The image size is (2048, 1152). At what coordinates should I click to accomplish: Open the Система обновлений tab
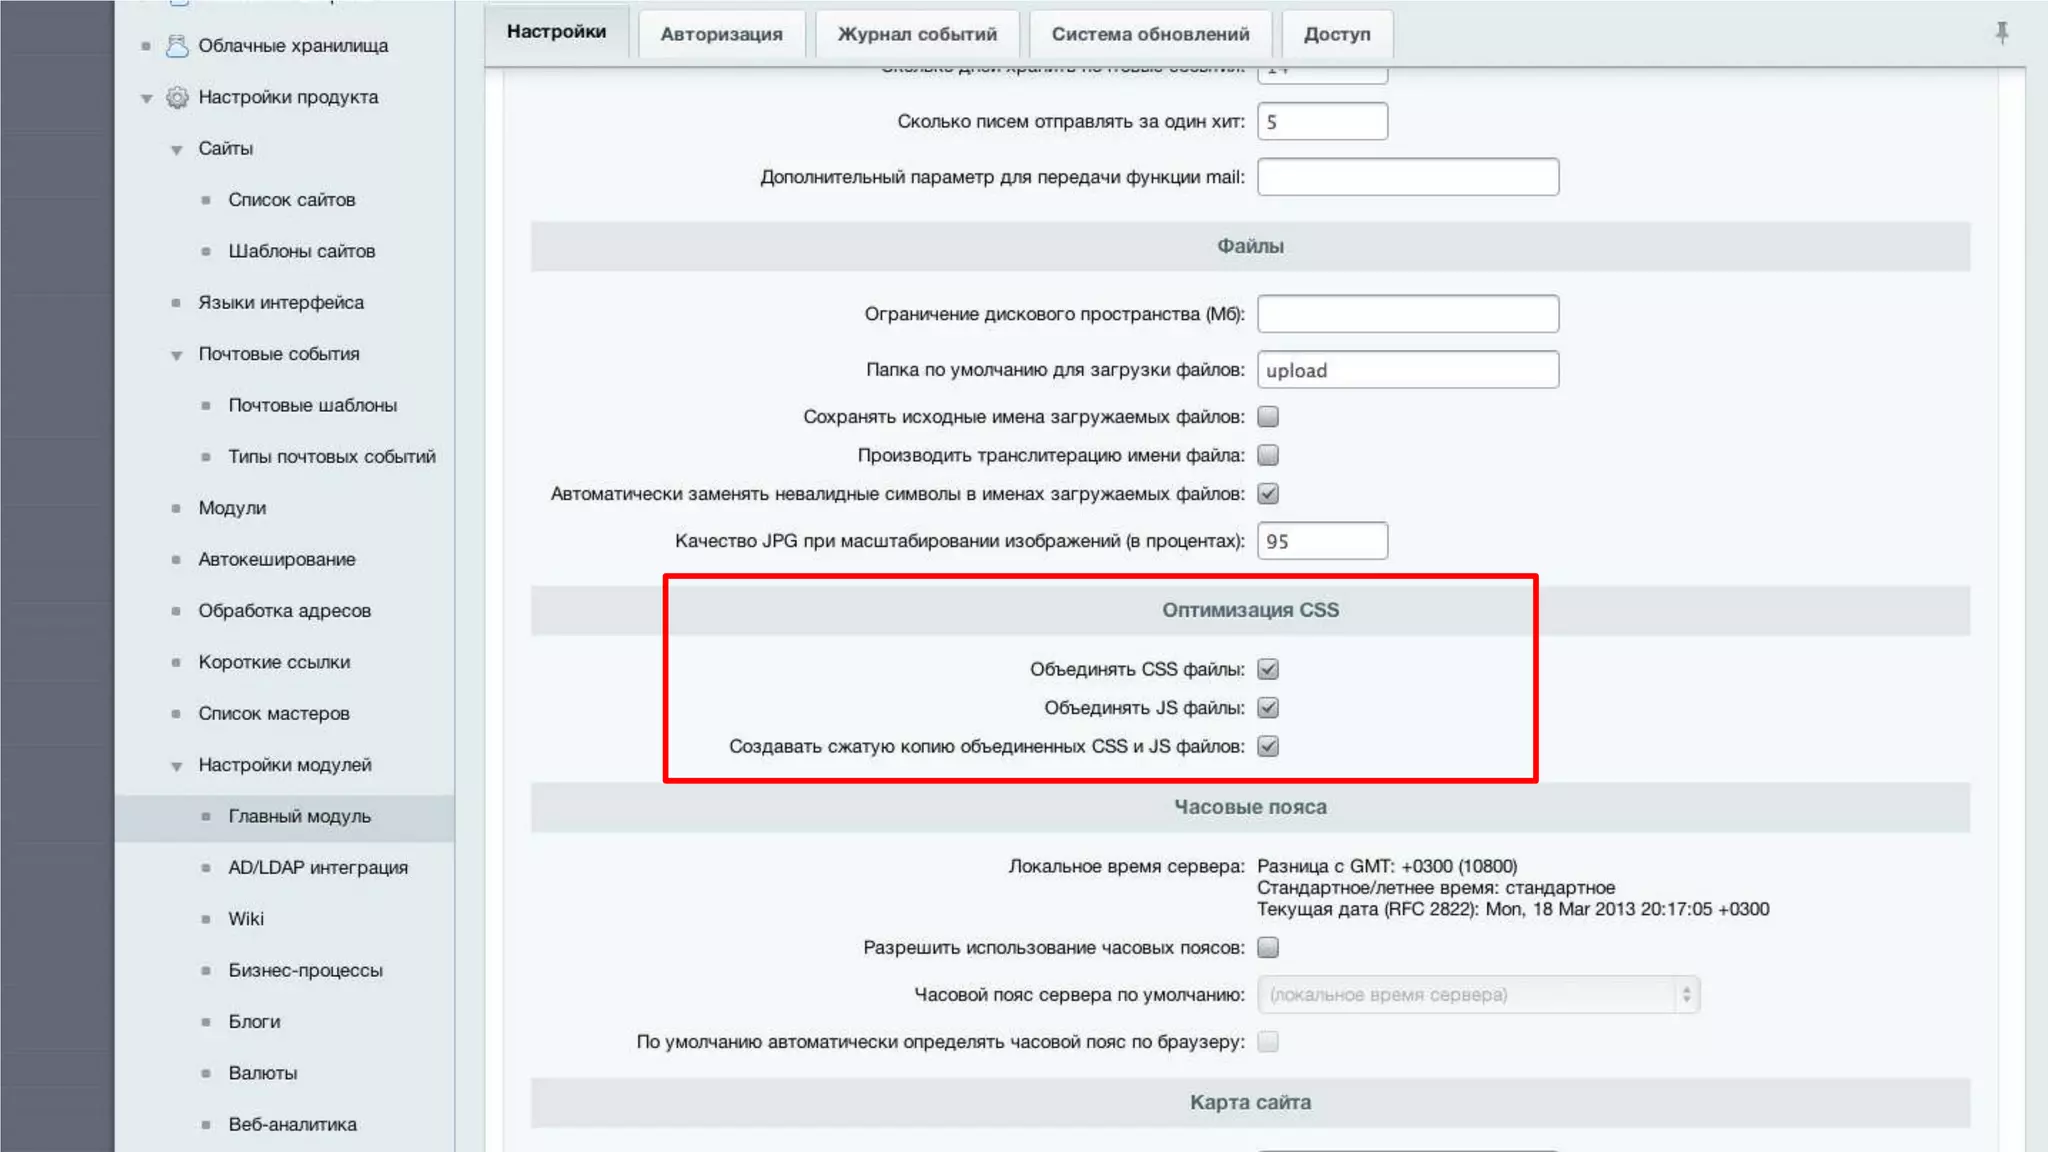click(x=1150, y=34)
